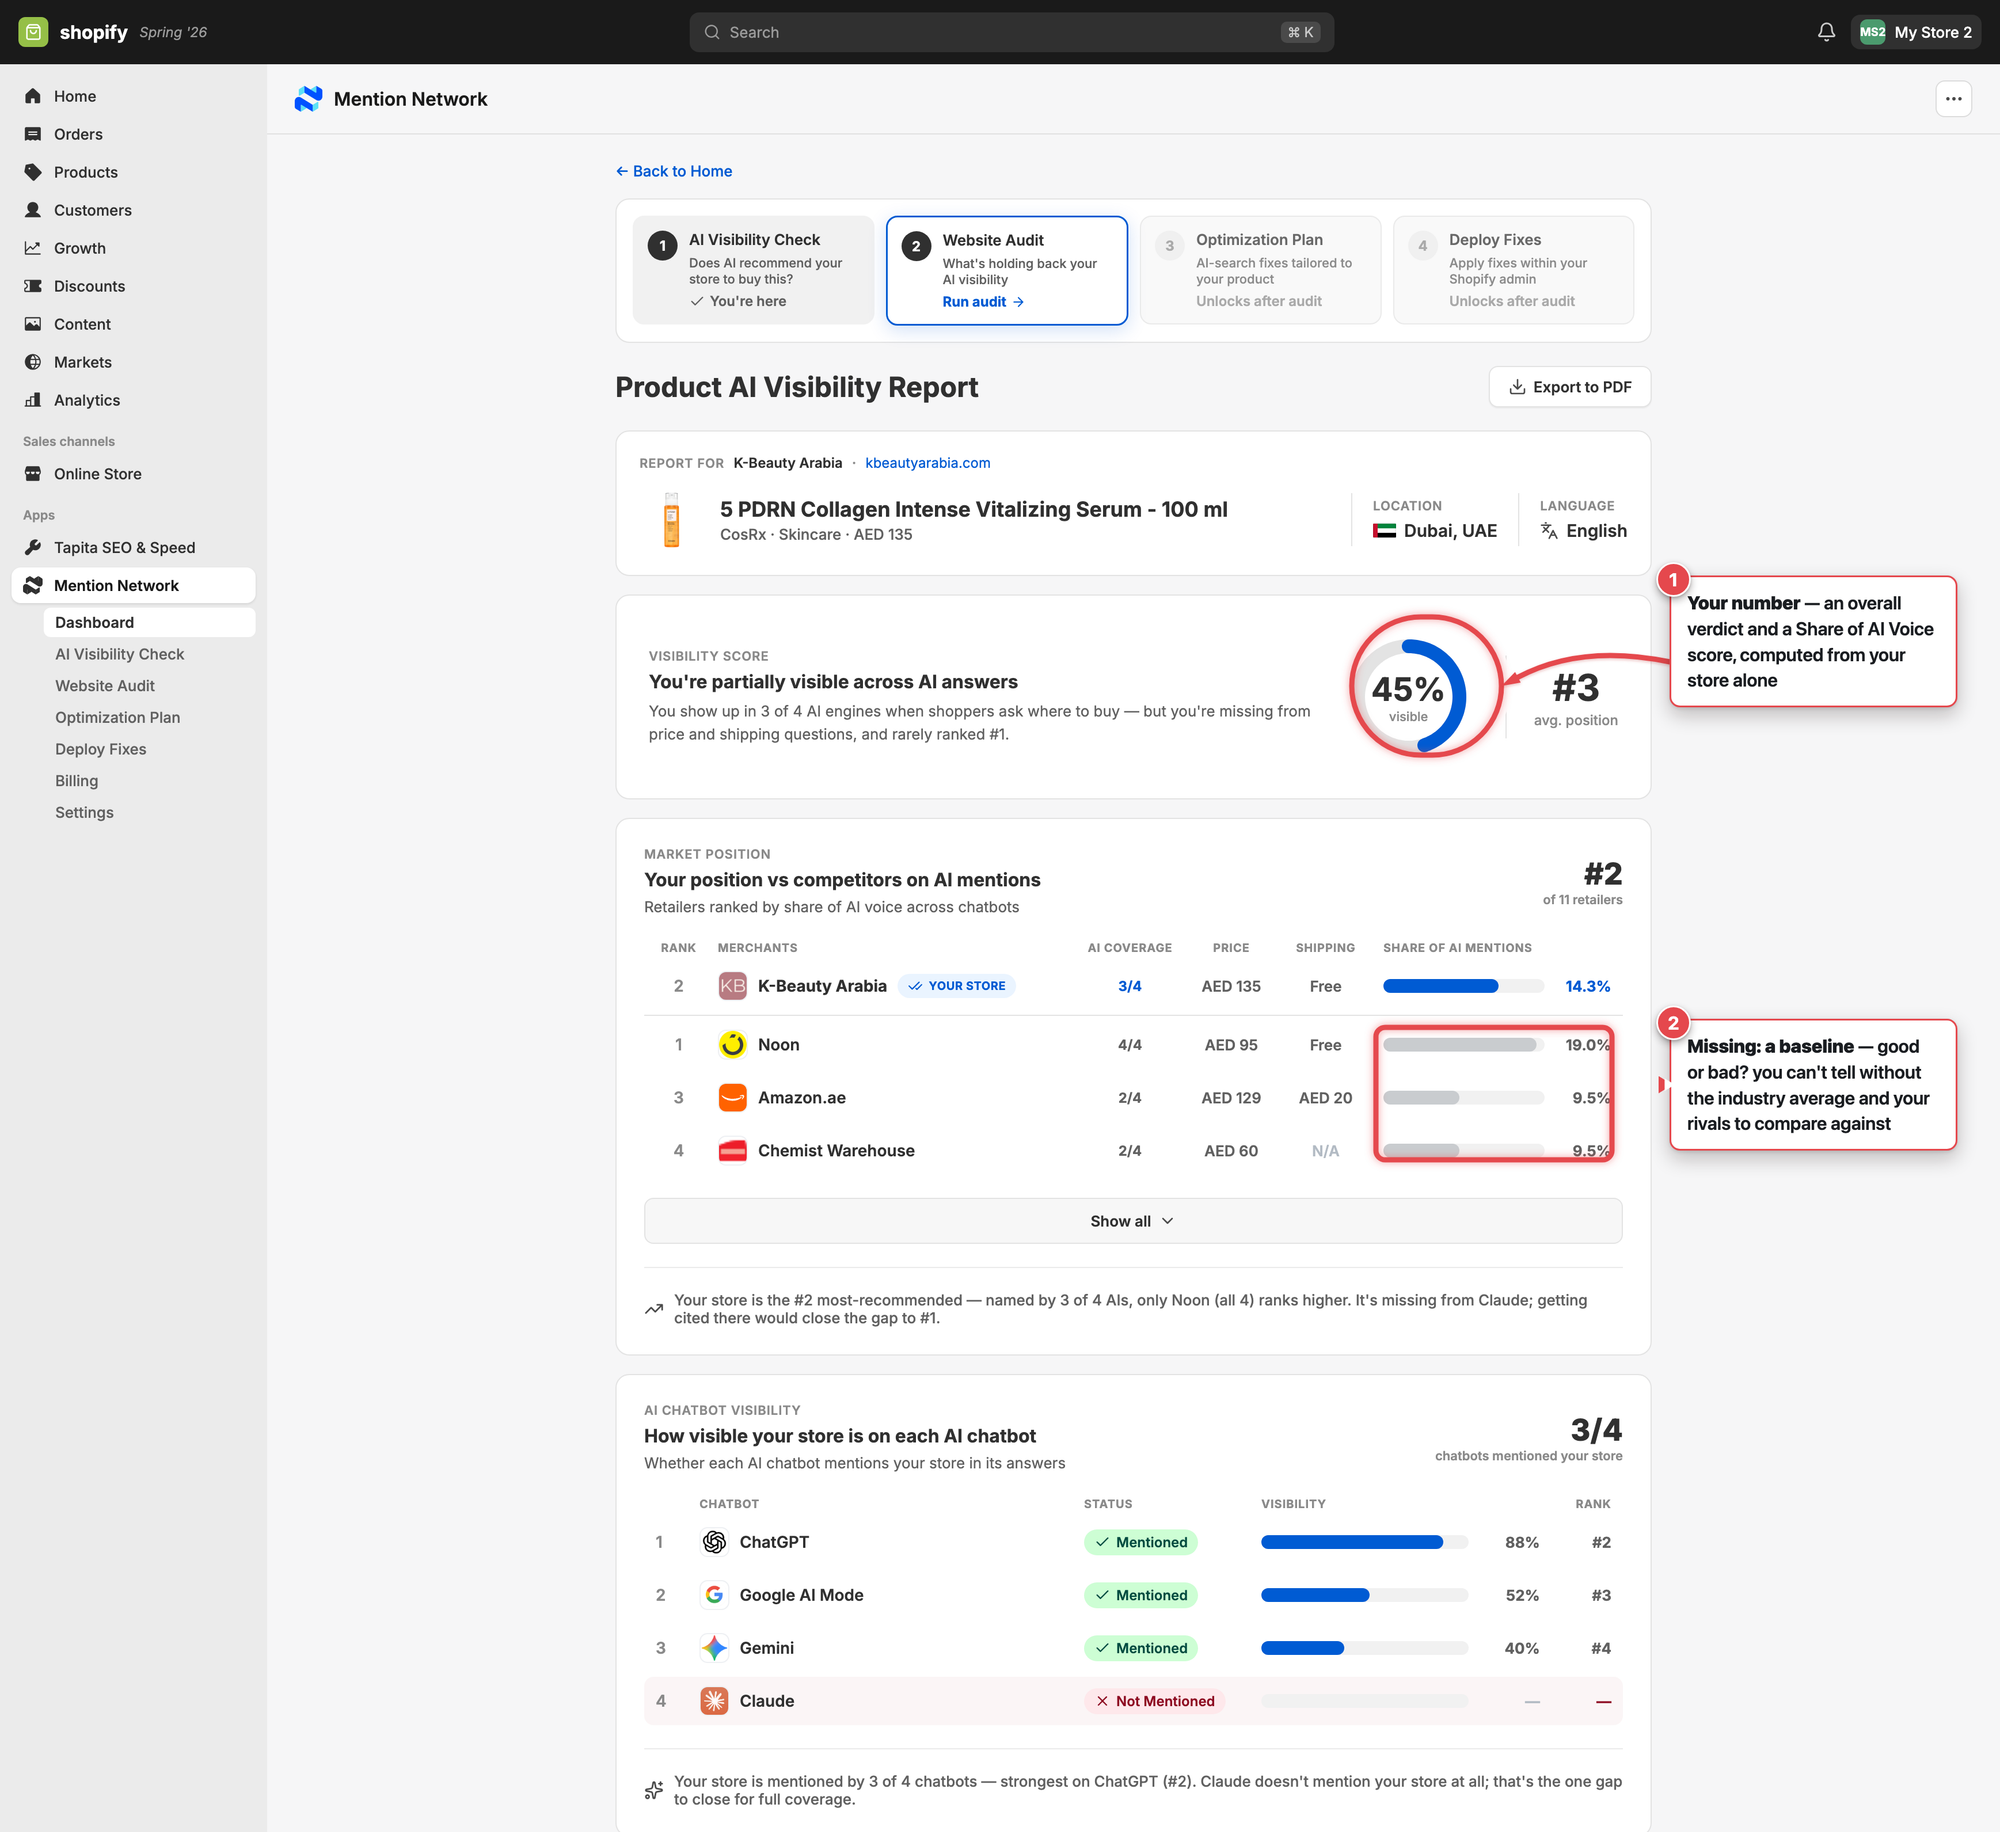This screenshot has width=2000, height=1832.
Task: Click the ⌘K shortcut badge
Action: click(x=1300, y=32)
